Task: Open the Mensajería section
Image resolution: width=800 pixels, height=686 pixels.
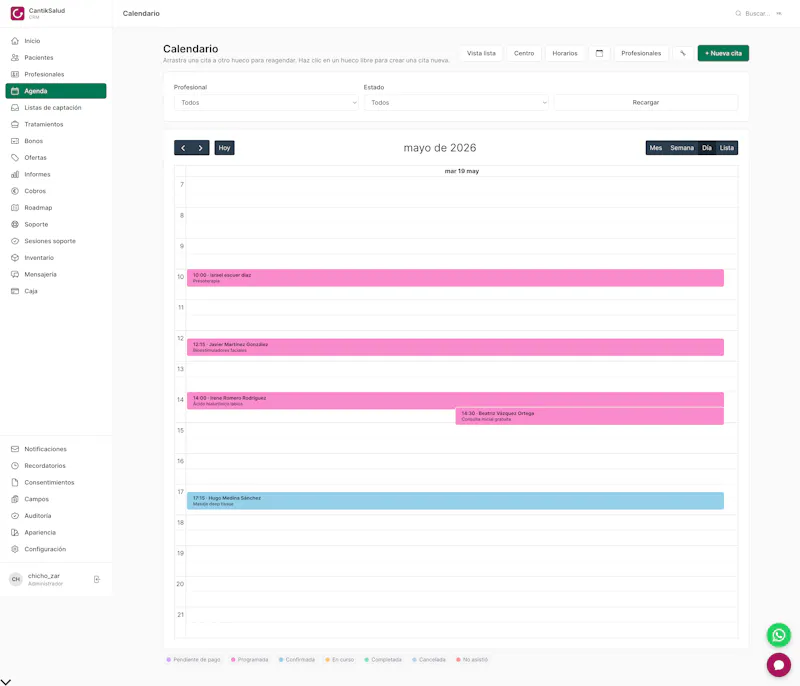Action: (56, 274)
